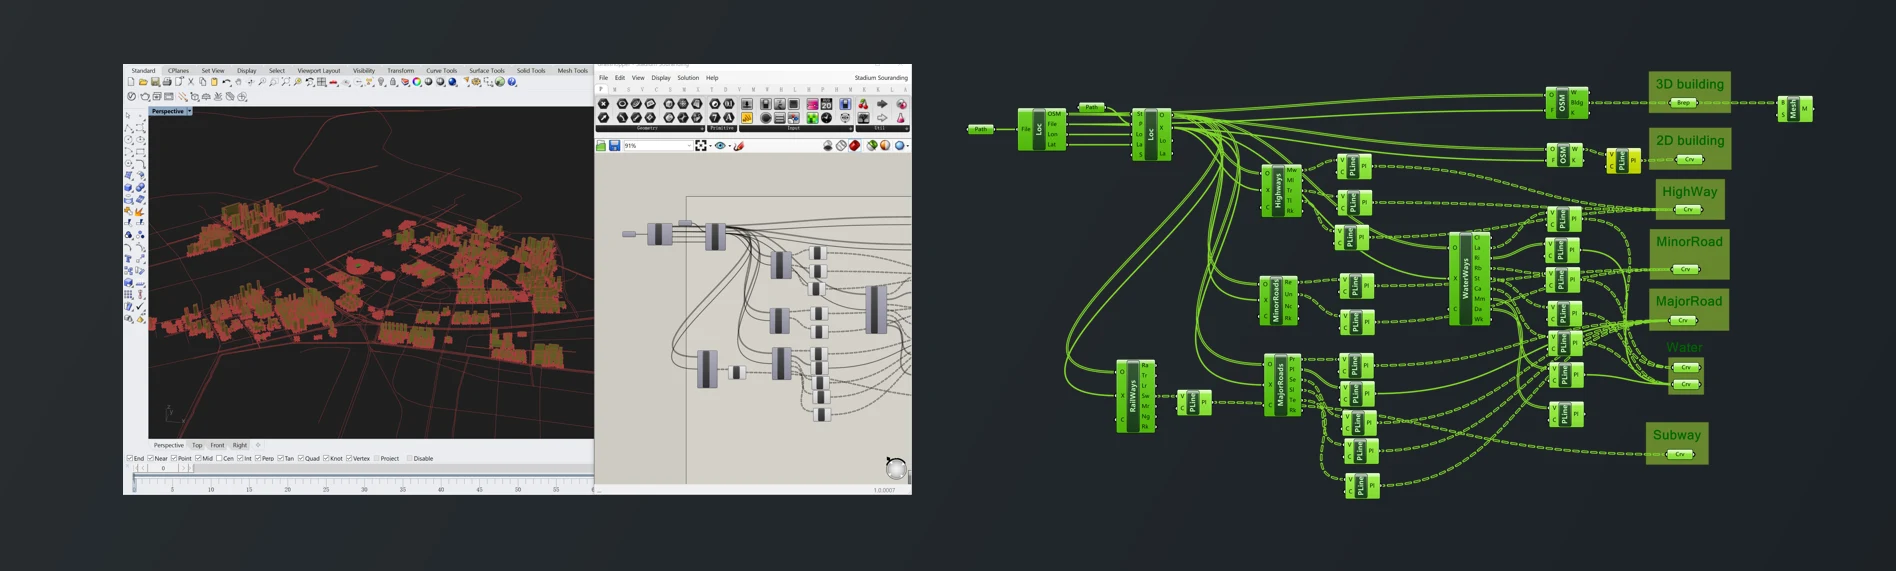1896x571 pixels.
Task: Click the Grasshopper canvas compass widget
Action: [896, 467]
